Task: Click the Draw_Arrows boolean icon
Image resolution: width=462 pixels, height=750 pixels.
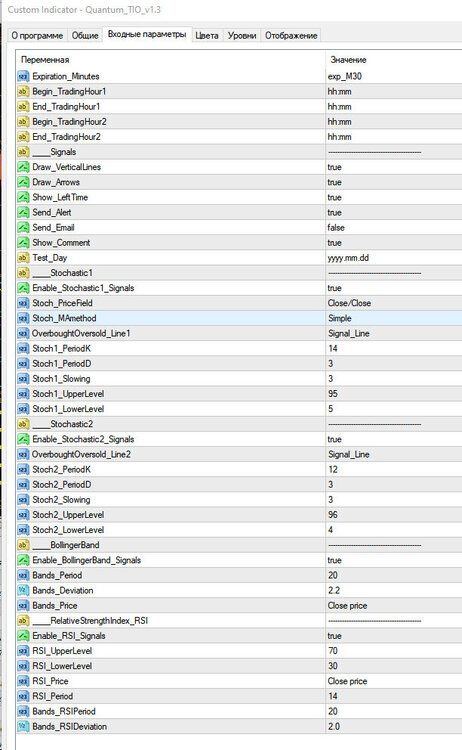Action: 23,182
